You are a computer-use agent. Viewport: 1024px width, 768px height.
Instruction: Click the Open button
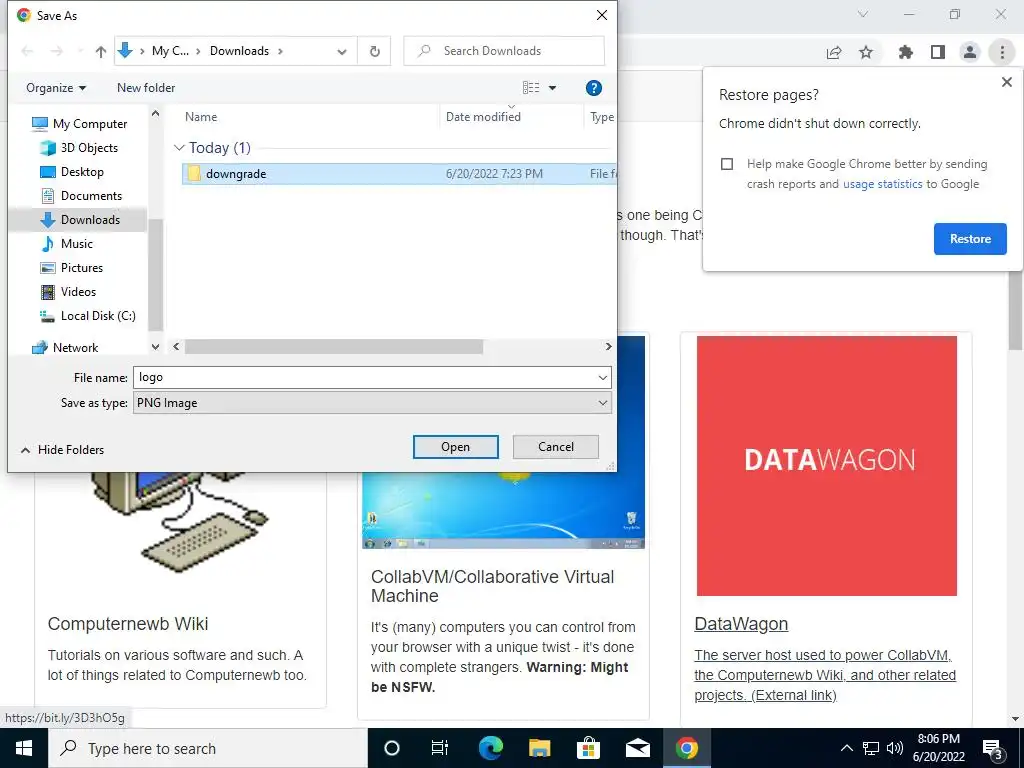pos(455,447)
